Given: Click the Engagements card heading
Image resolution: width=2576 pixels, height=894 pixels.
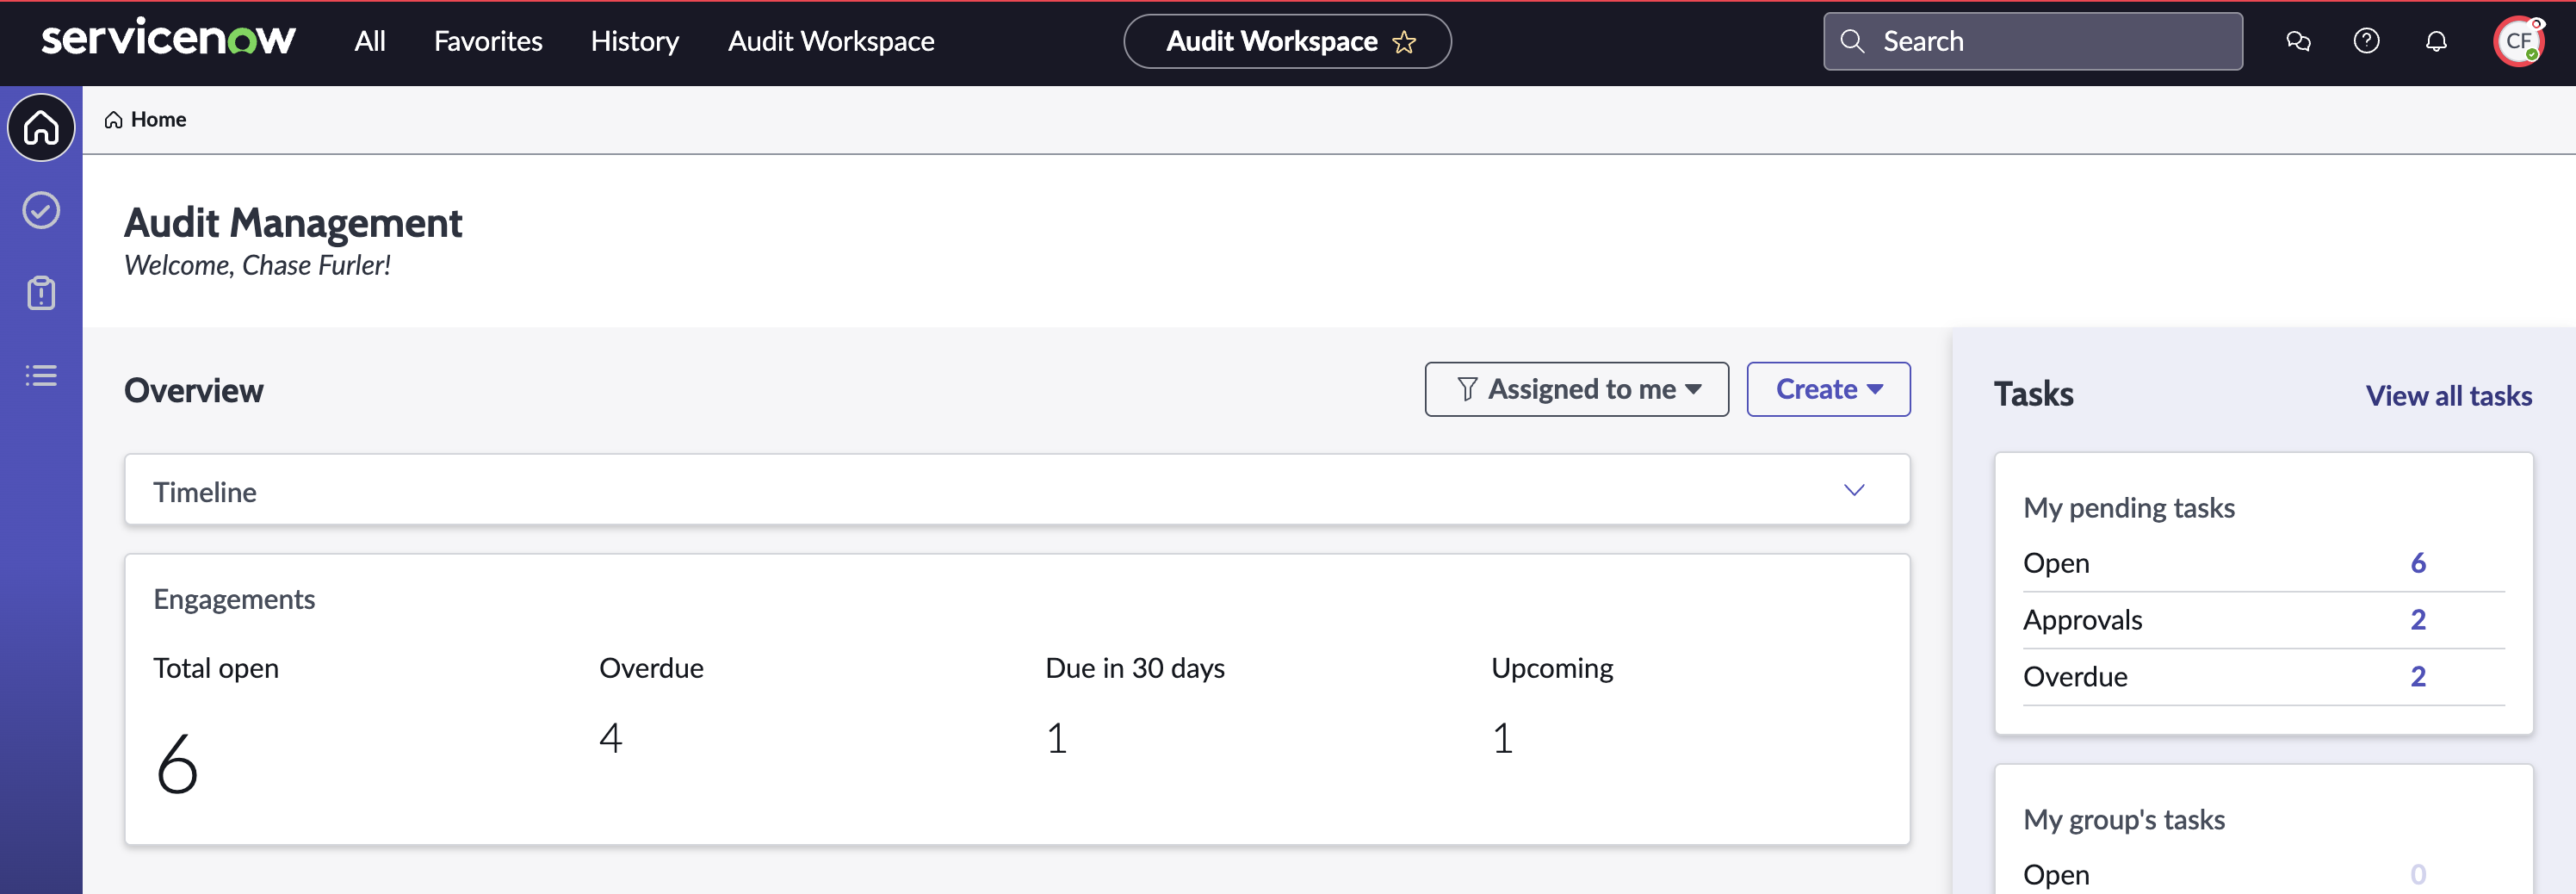Looking at the screenshot, I should point(234,599).
